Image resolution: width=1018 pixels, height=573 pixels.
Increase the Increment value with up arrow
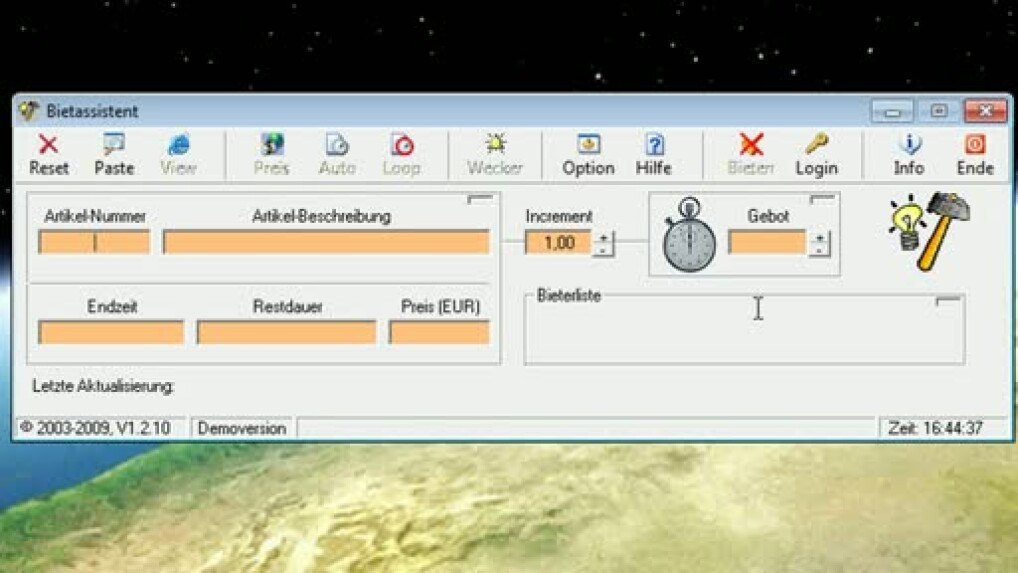pyautogui.click(x=603, y=237)
